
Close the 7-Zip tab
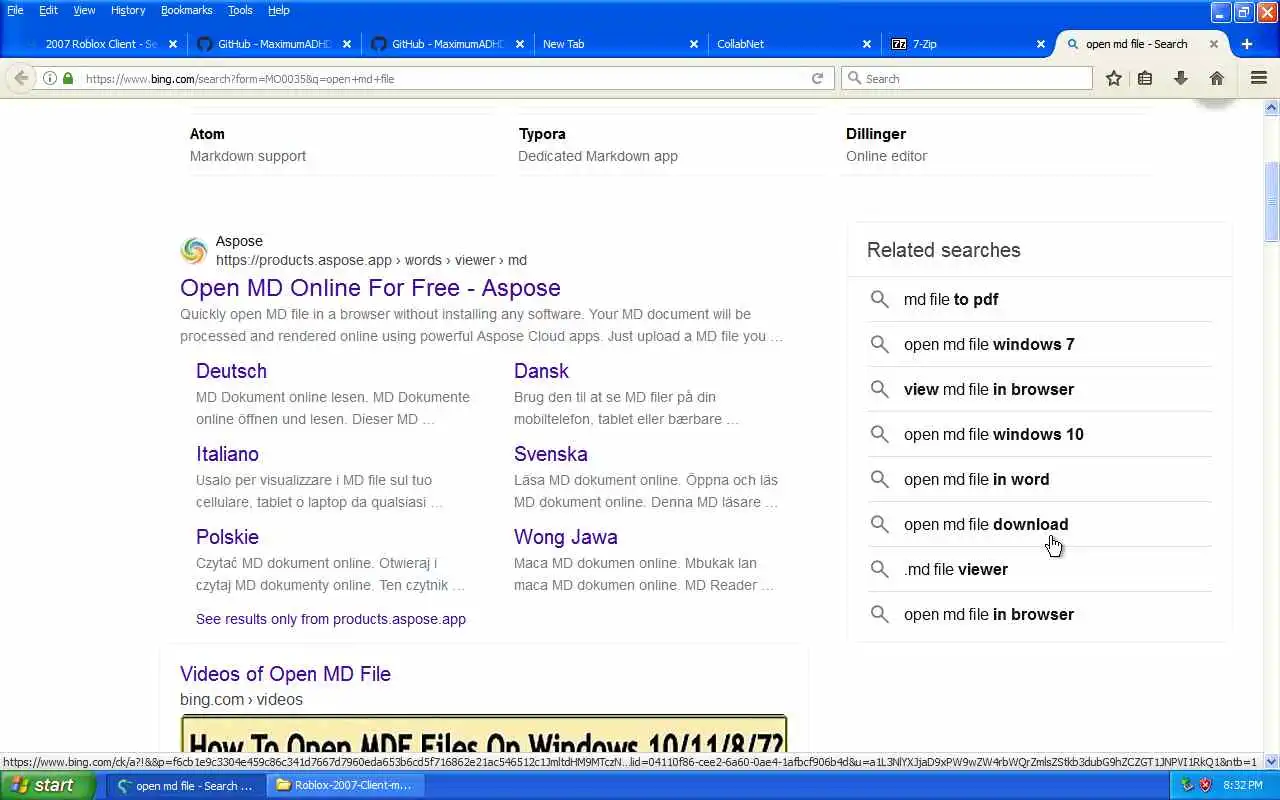click(1040, 44)
